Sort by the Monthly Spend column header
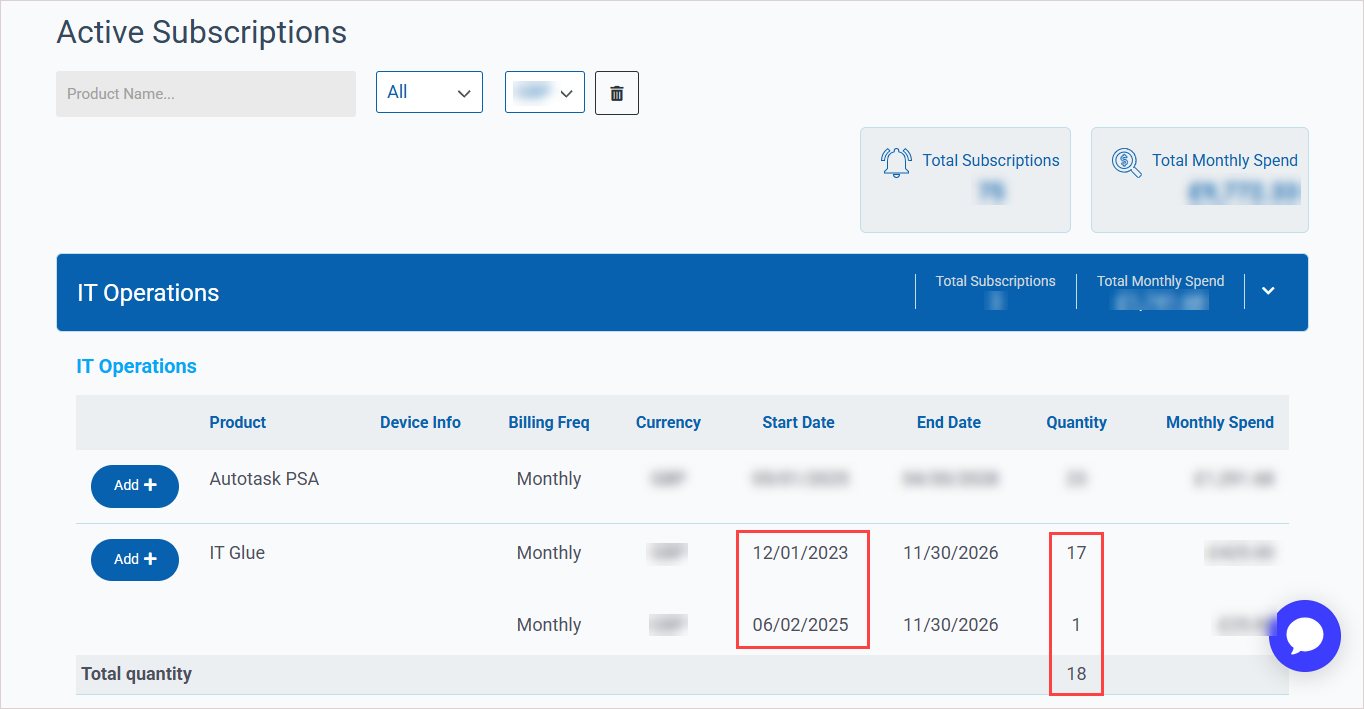The image size is (1364, 709). [x=1220, y=422]
